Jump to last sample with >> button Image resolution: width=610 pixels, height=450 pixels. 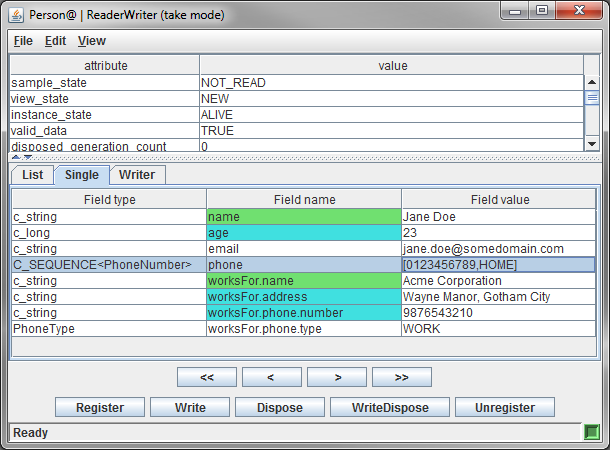click(402, 377)
